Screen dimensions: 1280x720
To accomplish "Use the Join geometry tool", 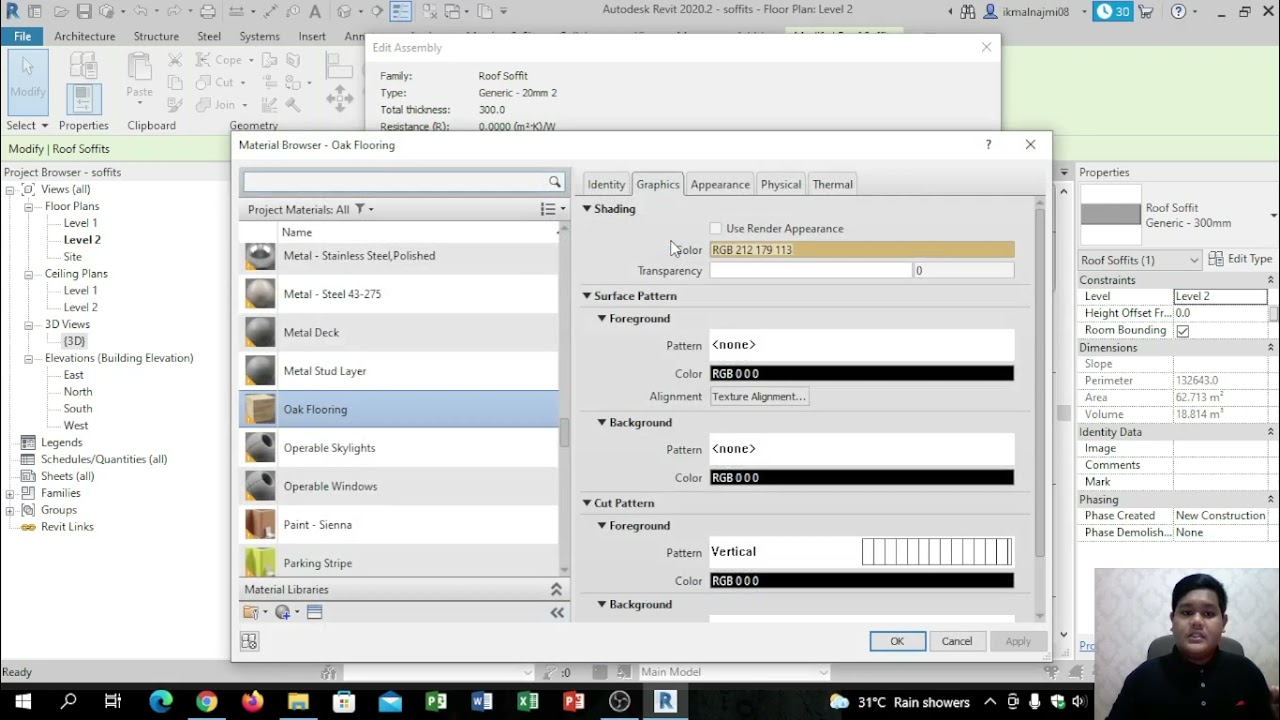I will 218,104.
